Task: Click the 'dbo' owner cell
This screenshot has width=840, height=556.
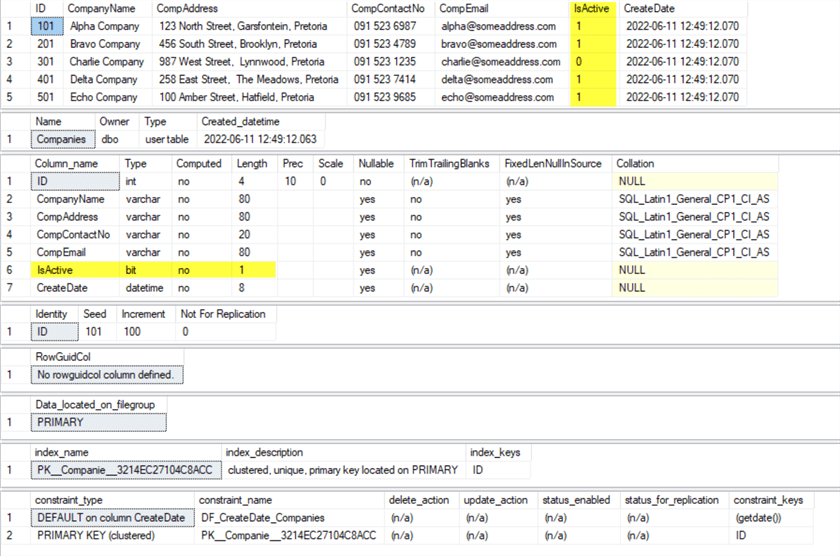Action: 110,139
